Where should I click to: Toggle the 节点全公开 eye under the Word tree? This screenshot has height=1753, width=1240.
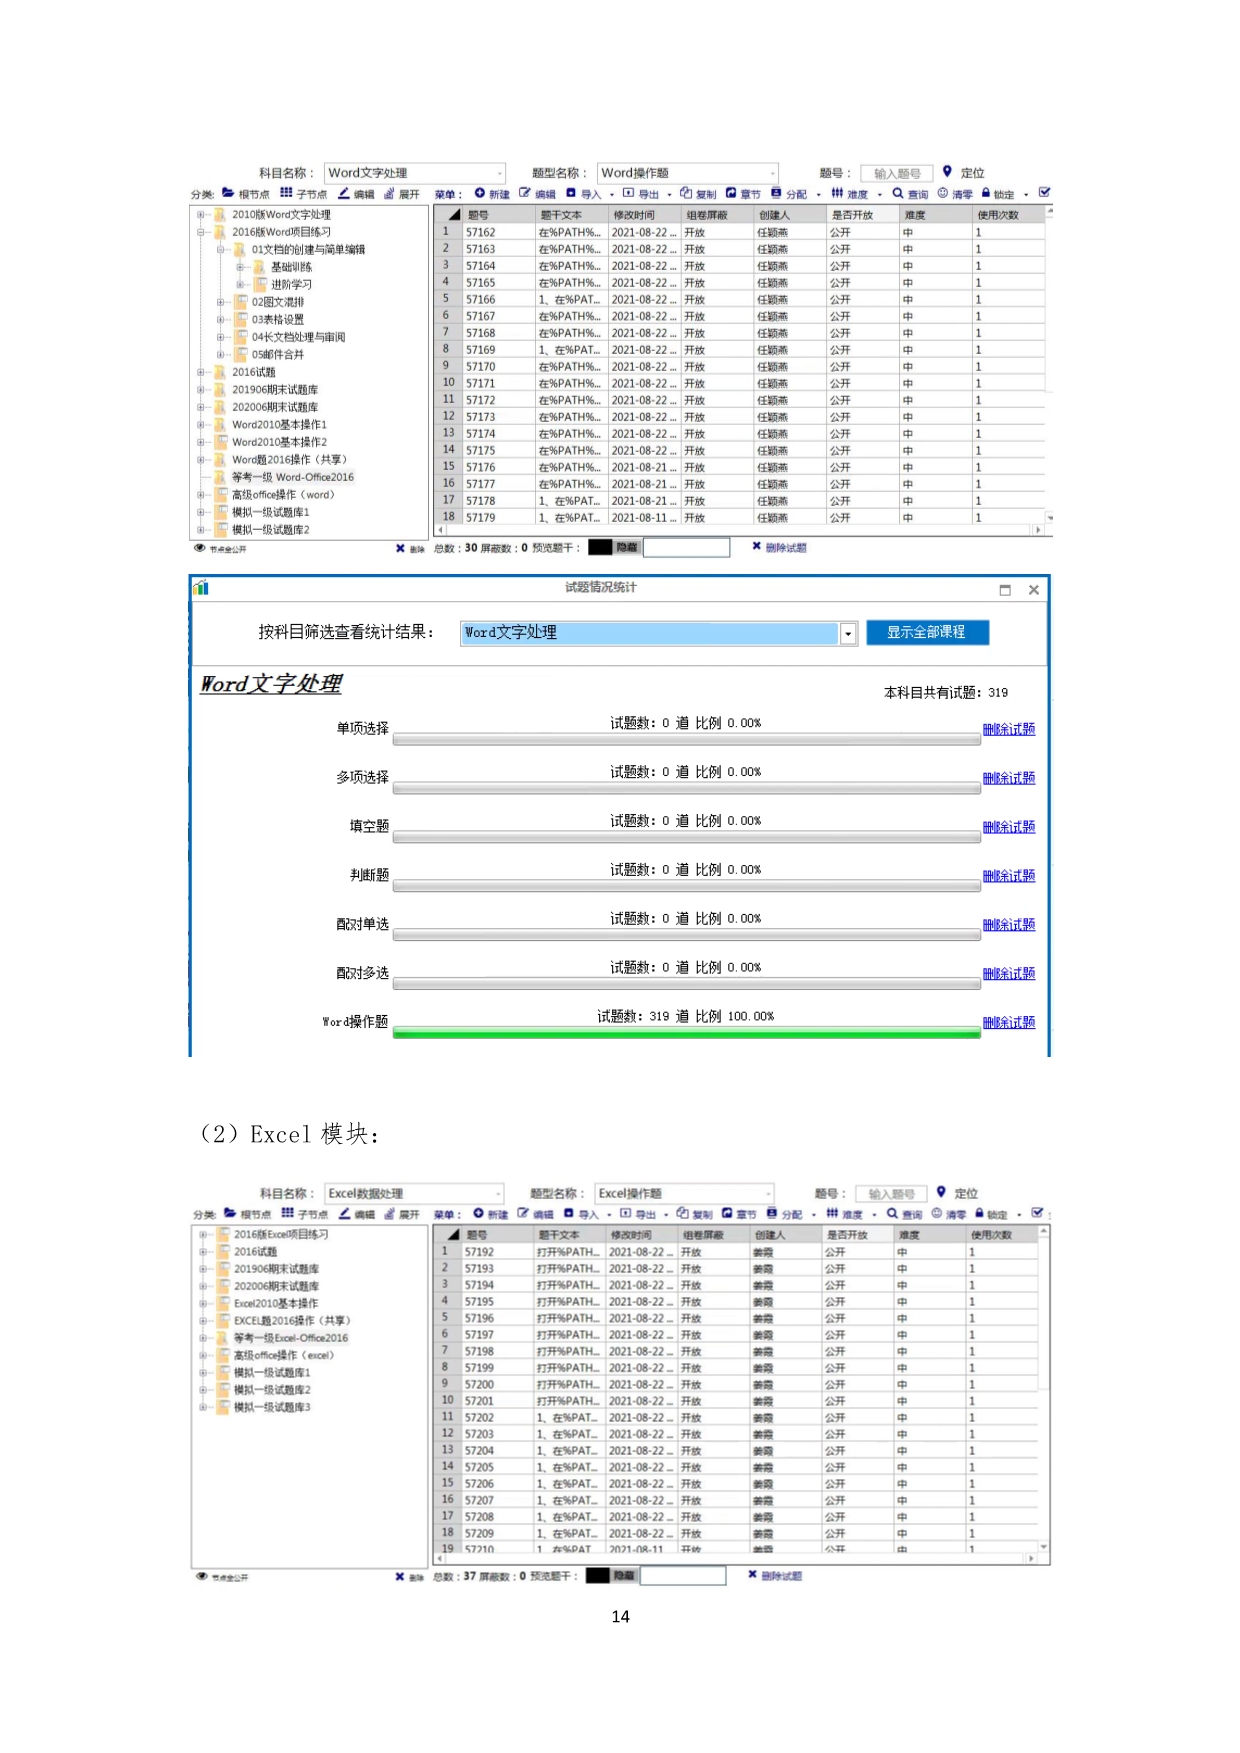pos(200,548)
